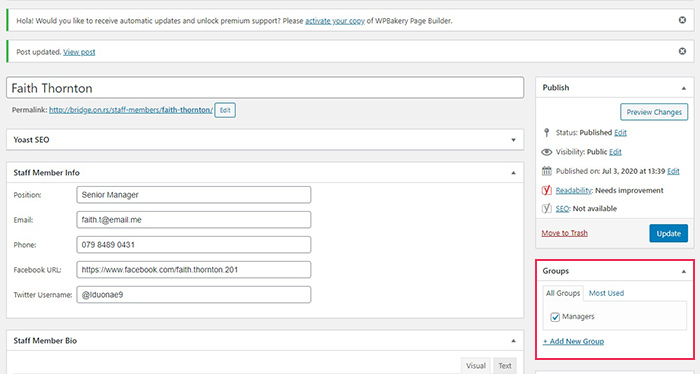The image size is (700, 374).
Task: Focus the Phone field
Action: coord(194,245)
